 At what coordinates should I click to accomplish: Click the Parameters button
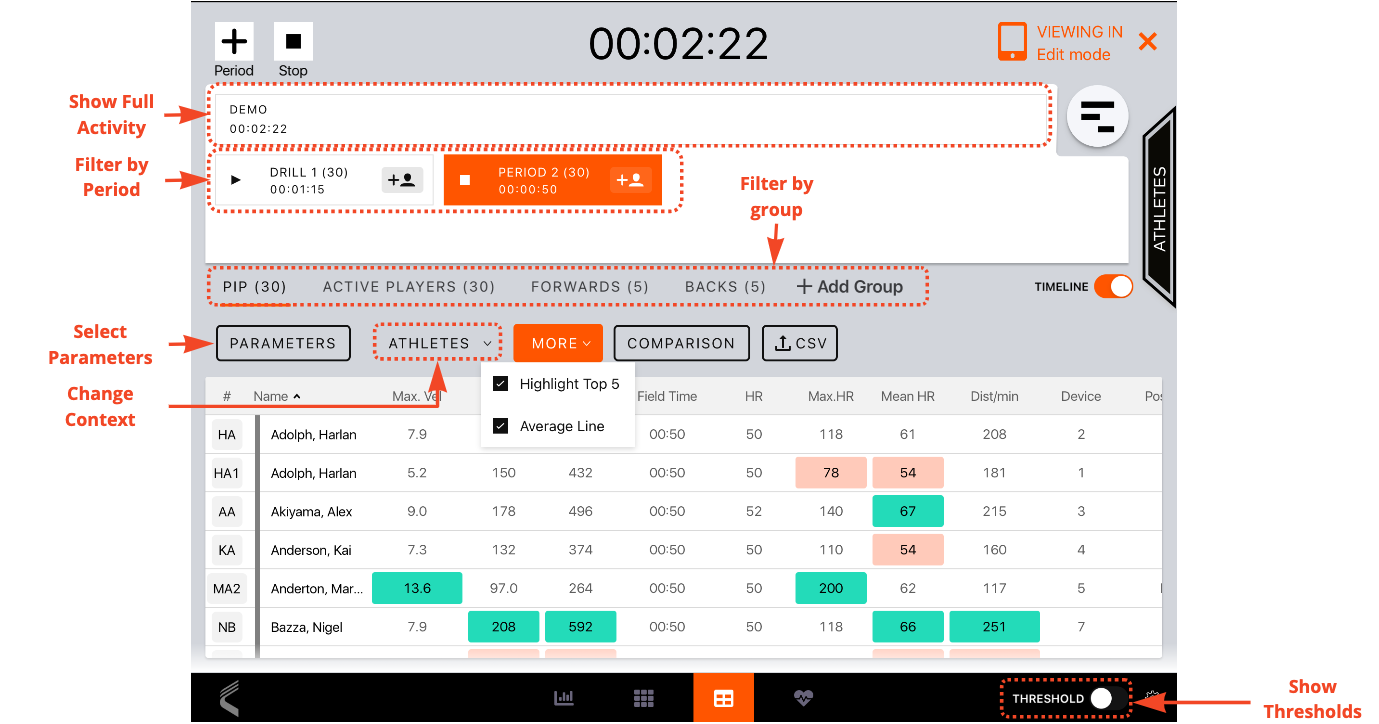[x=283, y=343]
